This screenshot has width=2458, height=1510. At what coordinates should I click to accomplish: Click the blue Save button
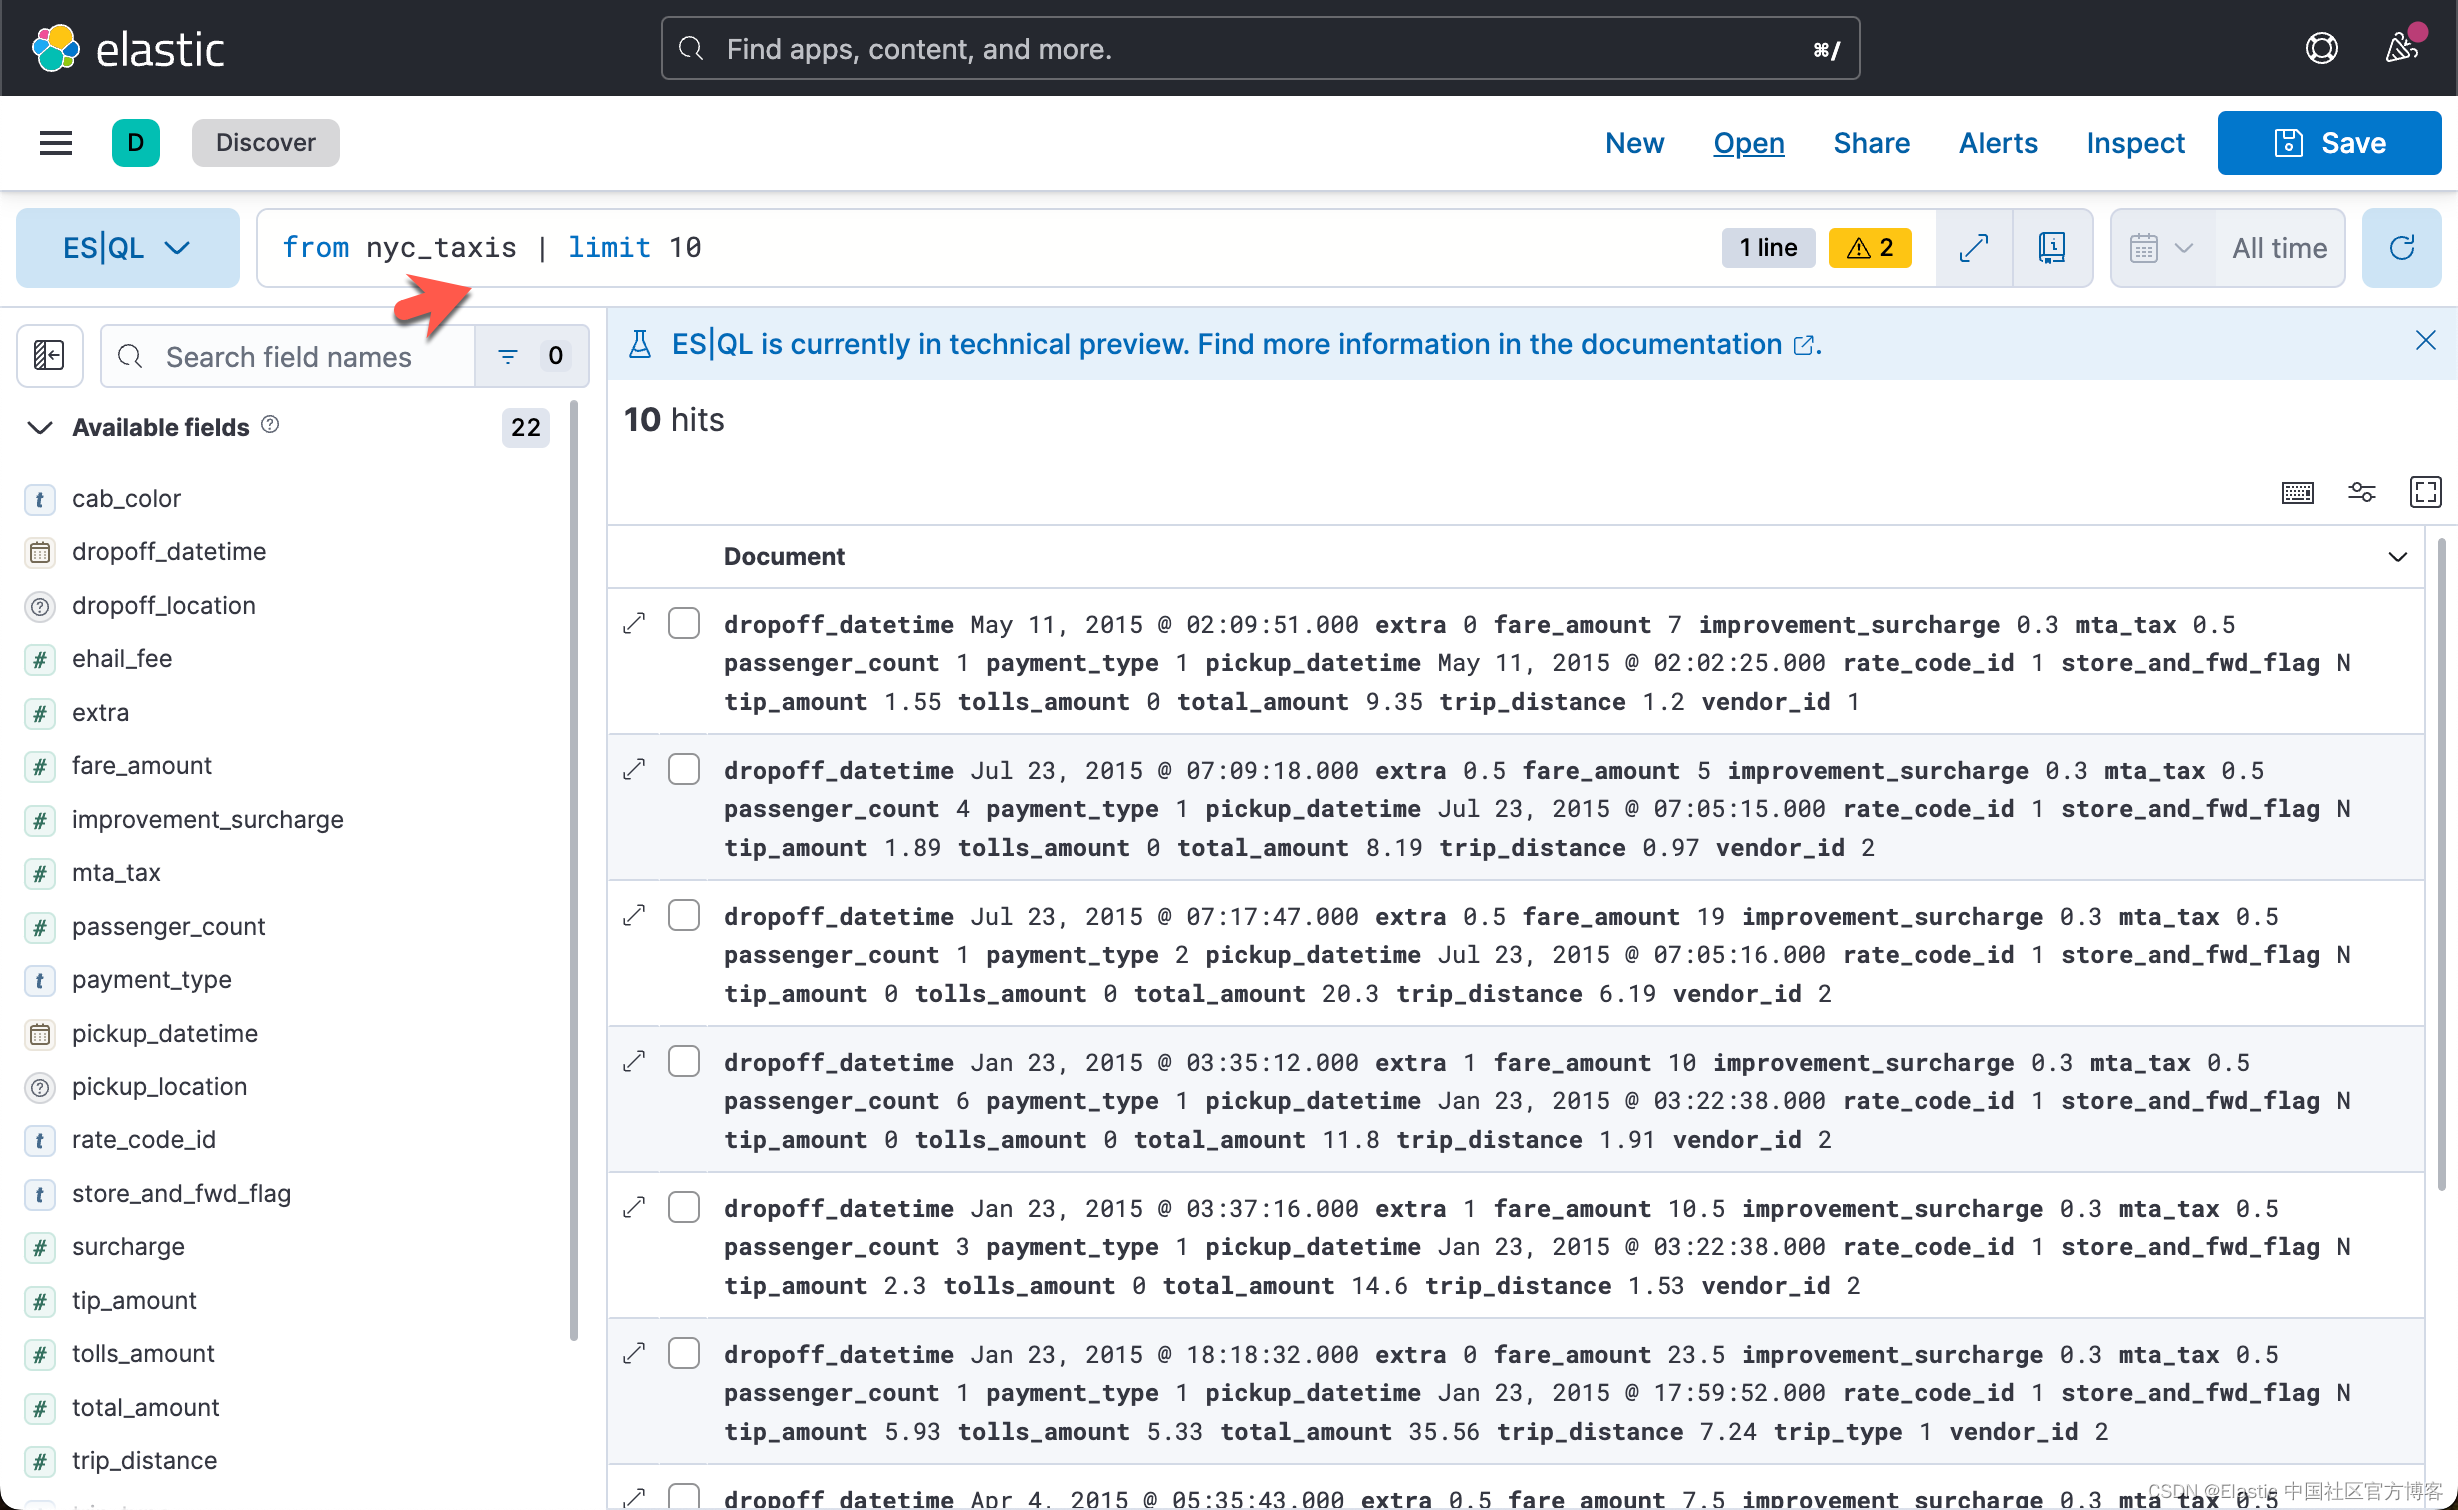(x=2329, y=143)
